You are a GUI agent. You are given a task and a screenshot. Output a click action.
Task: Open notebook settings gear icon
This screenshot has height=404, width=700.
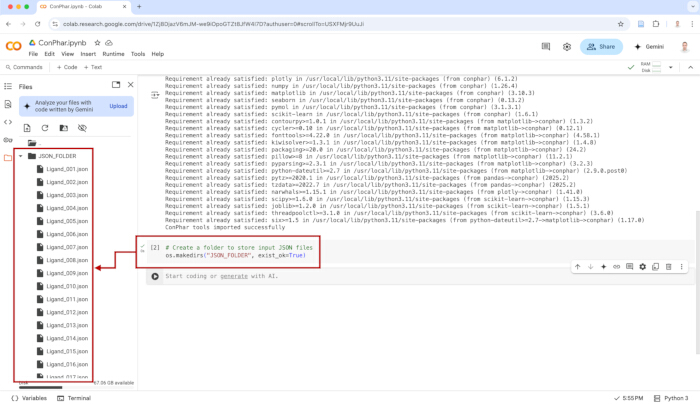(x=567, y=47)
